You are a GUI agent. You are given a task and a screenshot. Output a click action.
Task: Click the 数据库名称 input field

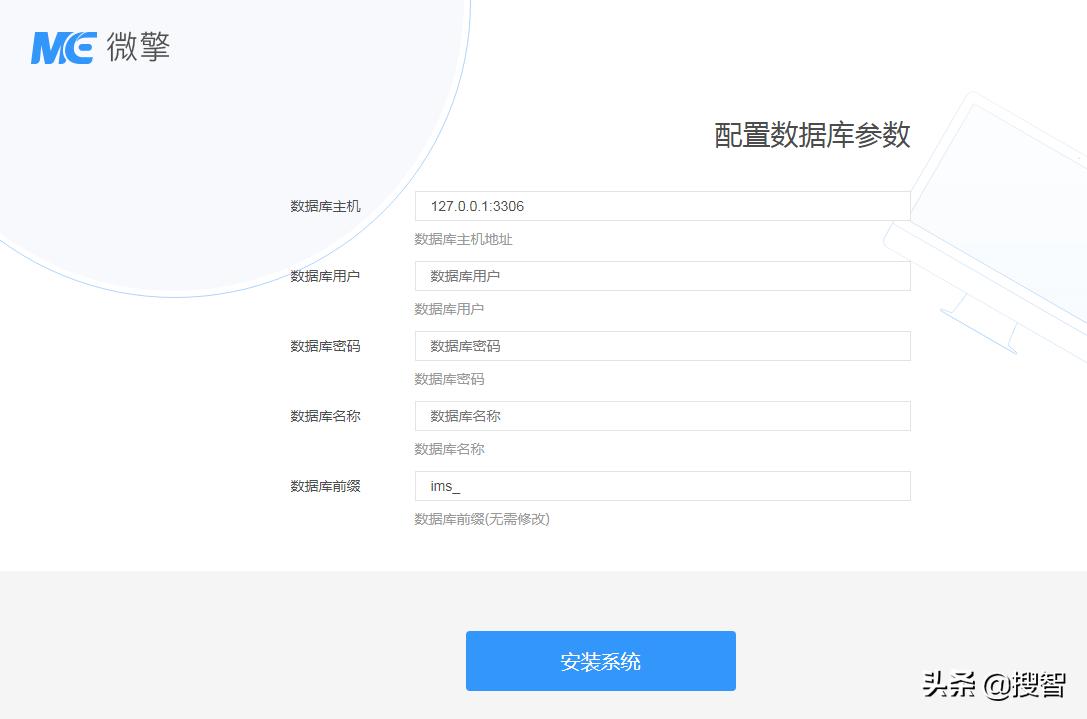pos(662,415)
